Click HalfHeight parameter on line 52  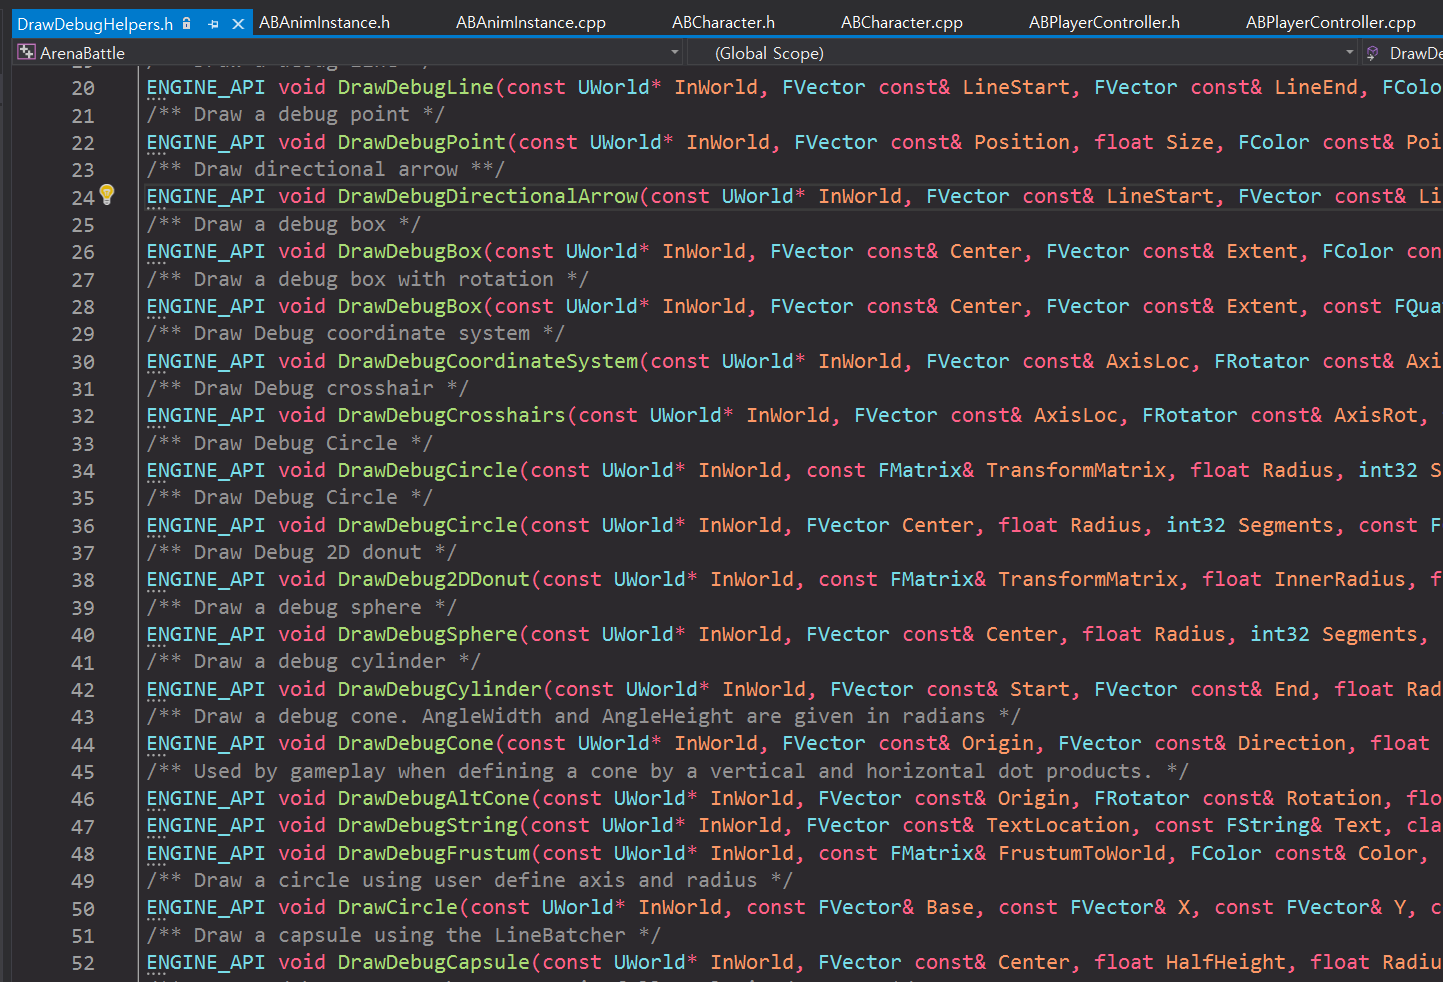click(x=1226, y=962)
